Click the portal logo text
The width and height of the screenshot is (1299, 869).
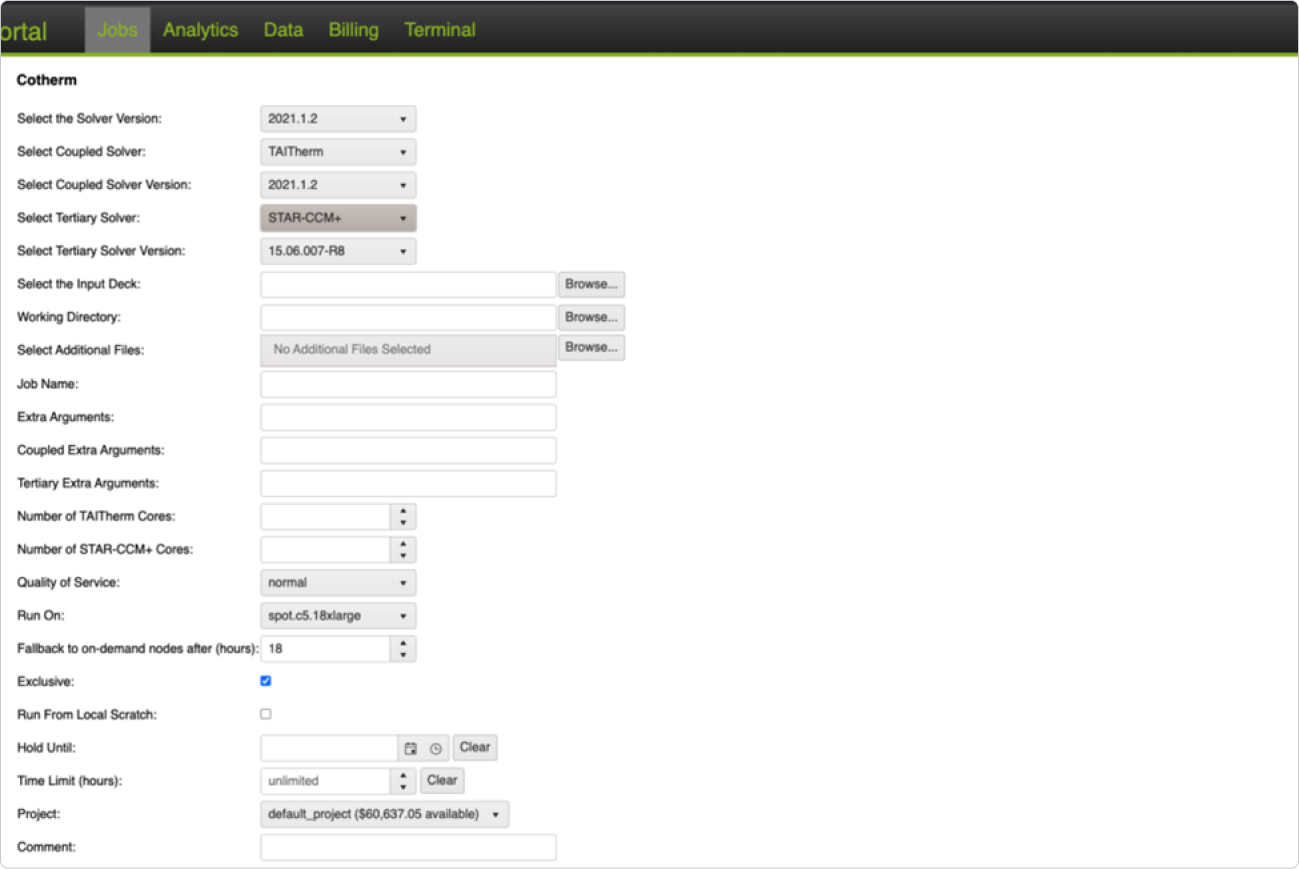tap(23, 31)
